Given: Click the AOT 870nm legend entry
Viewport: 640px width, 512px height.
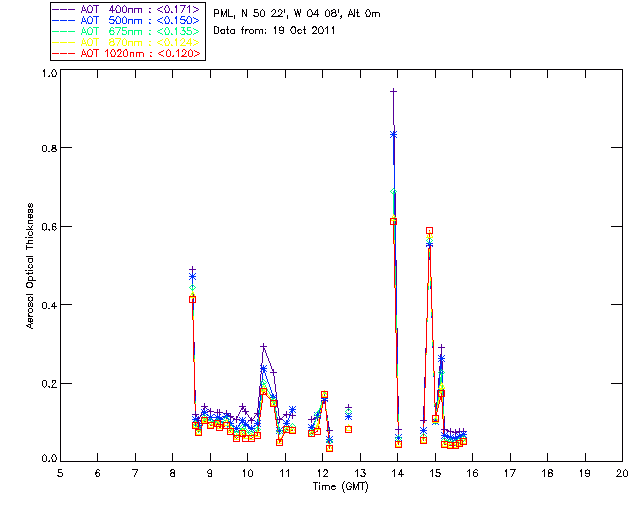Looking at the screenshot, I should coord(127,42).
